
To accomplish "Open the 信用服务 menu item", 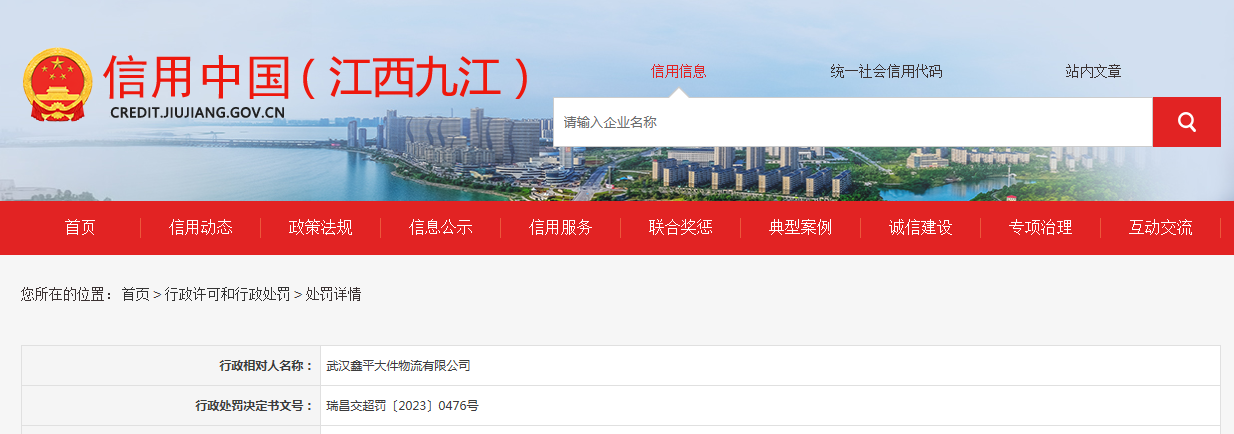I will [x=561, y=227].
